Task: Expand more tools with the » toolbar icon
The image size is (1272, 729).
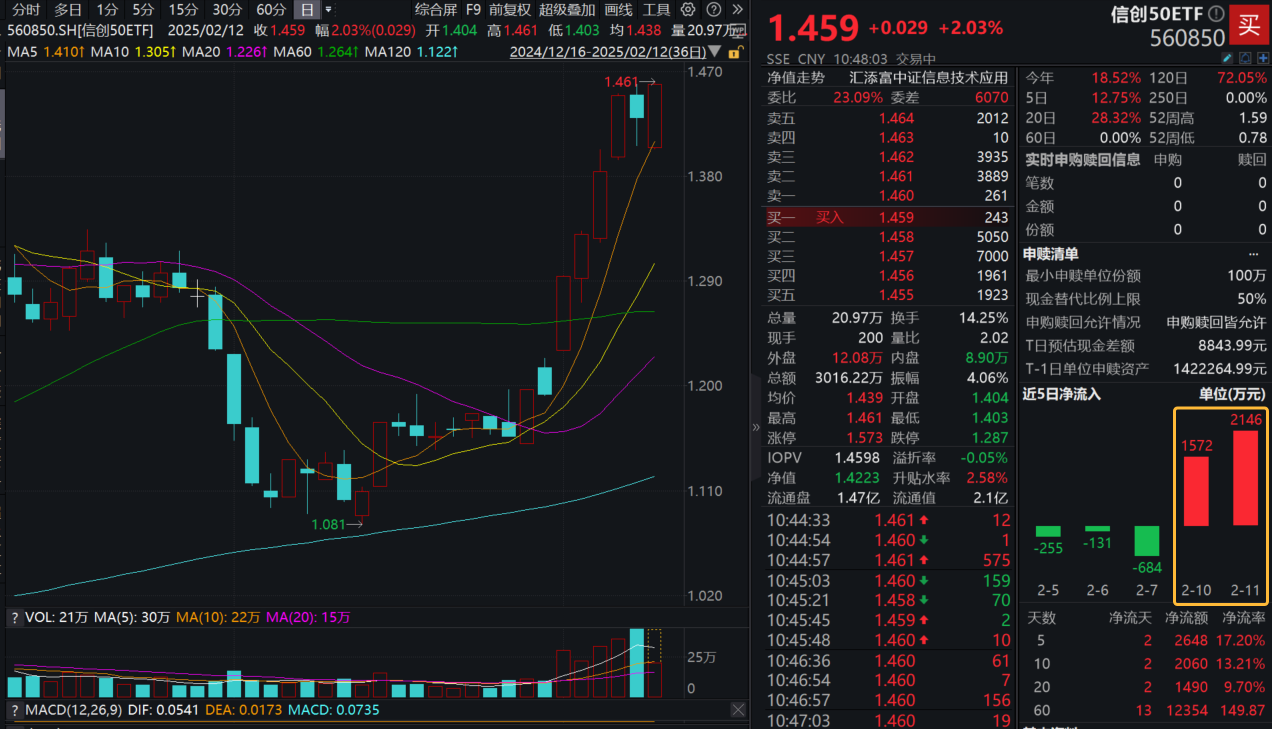Action: coord(738,11)
